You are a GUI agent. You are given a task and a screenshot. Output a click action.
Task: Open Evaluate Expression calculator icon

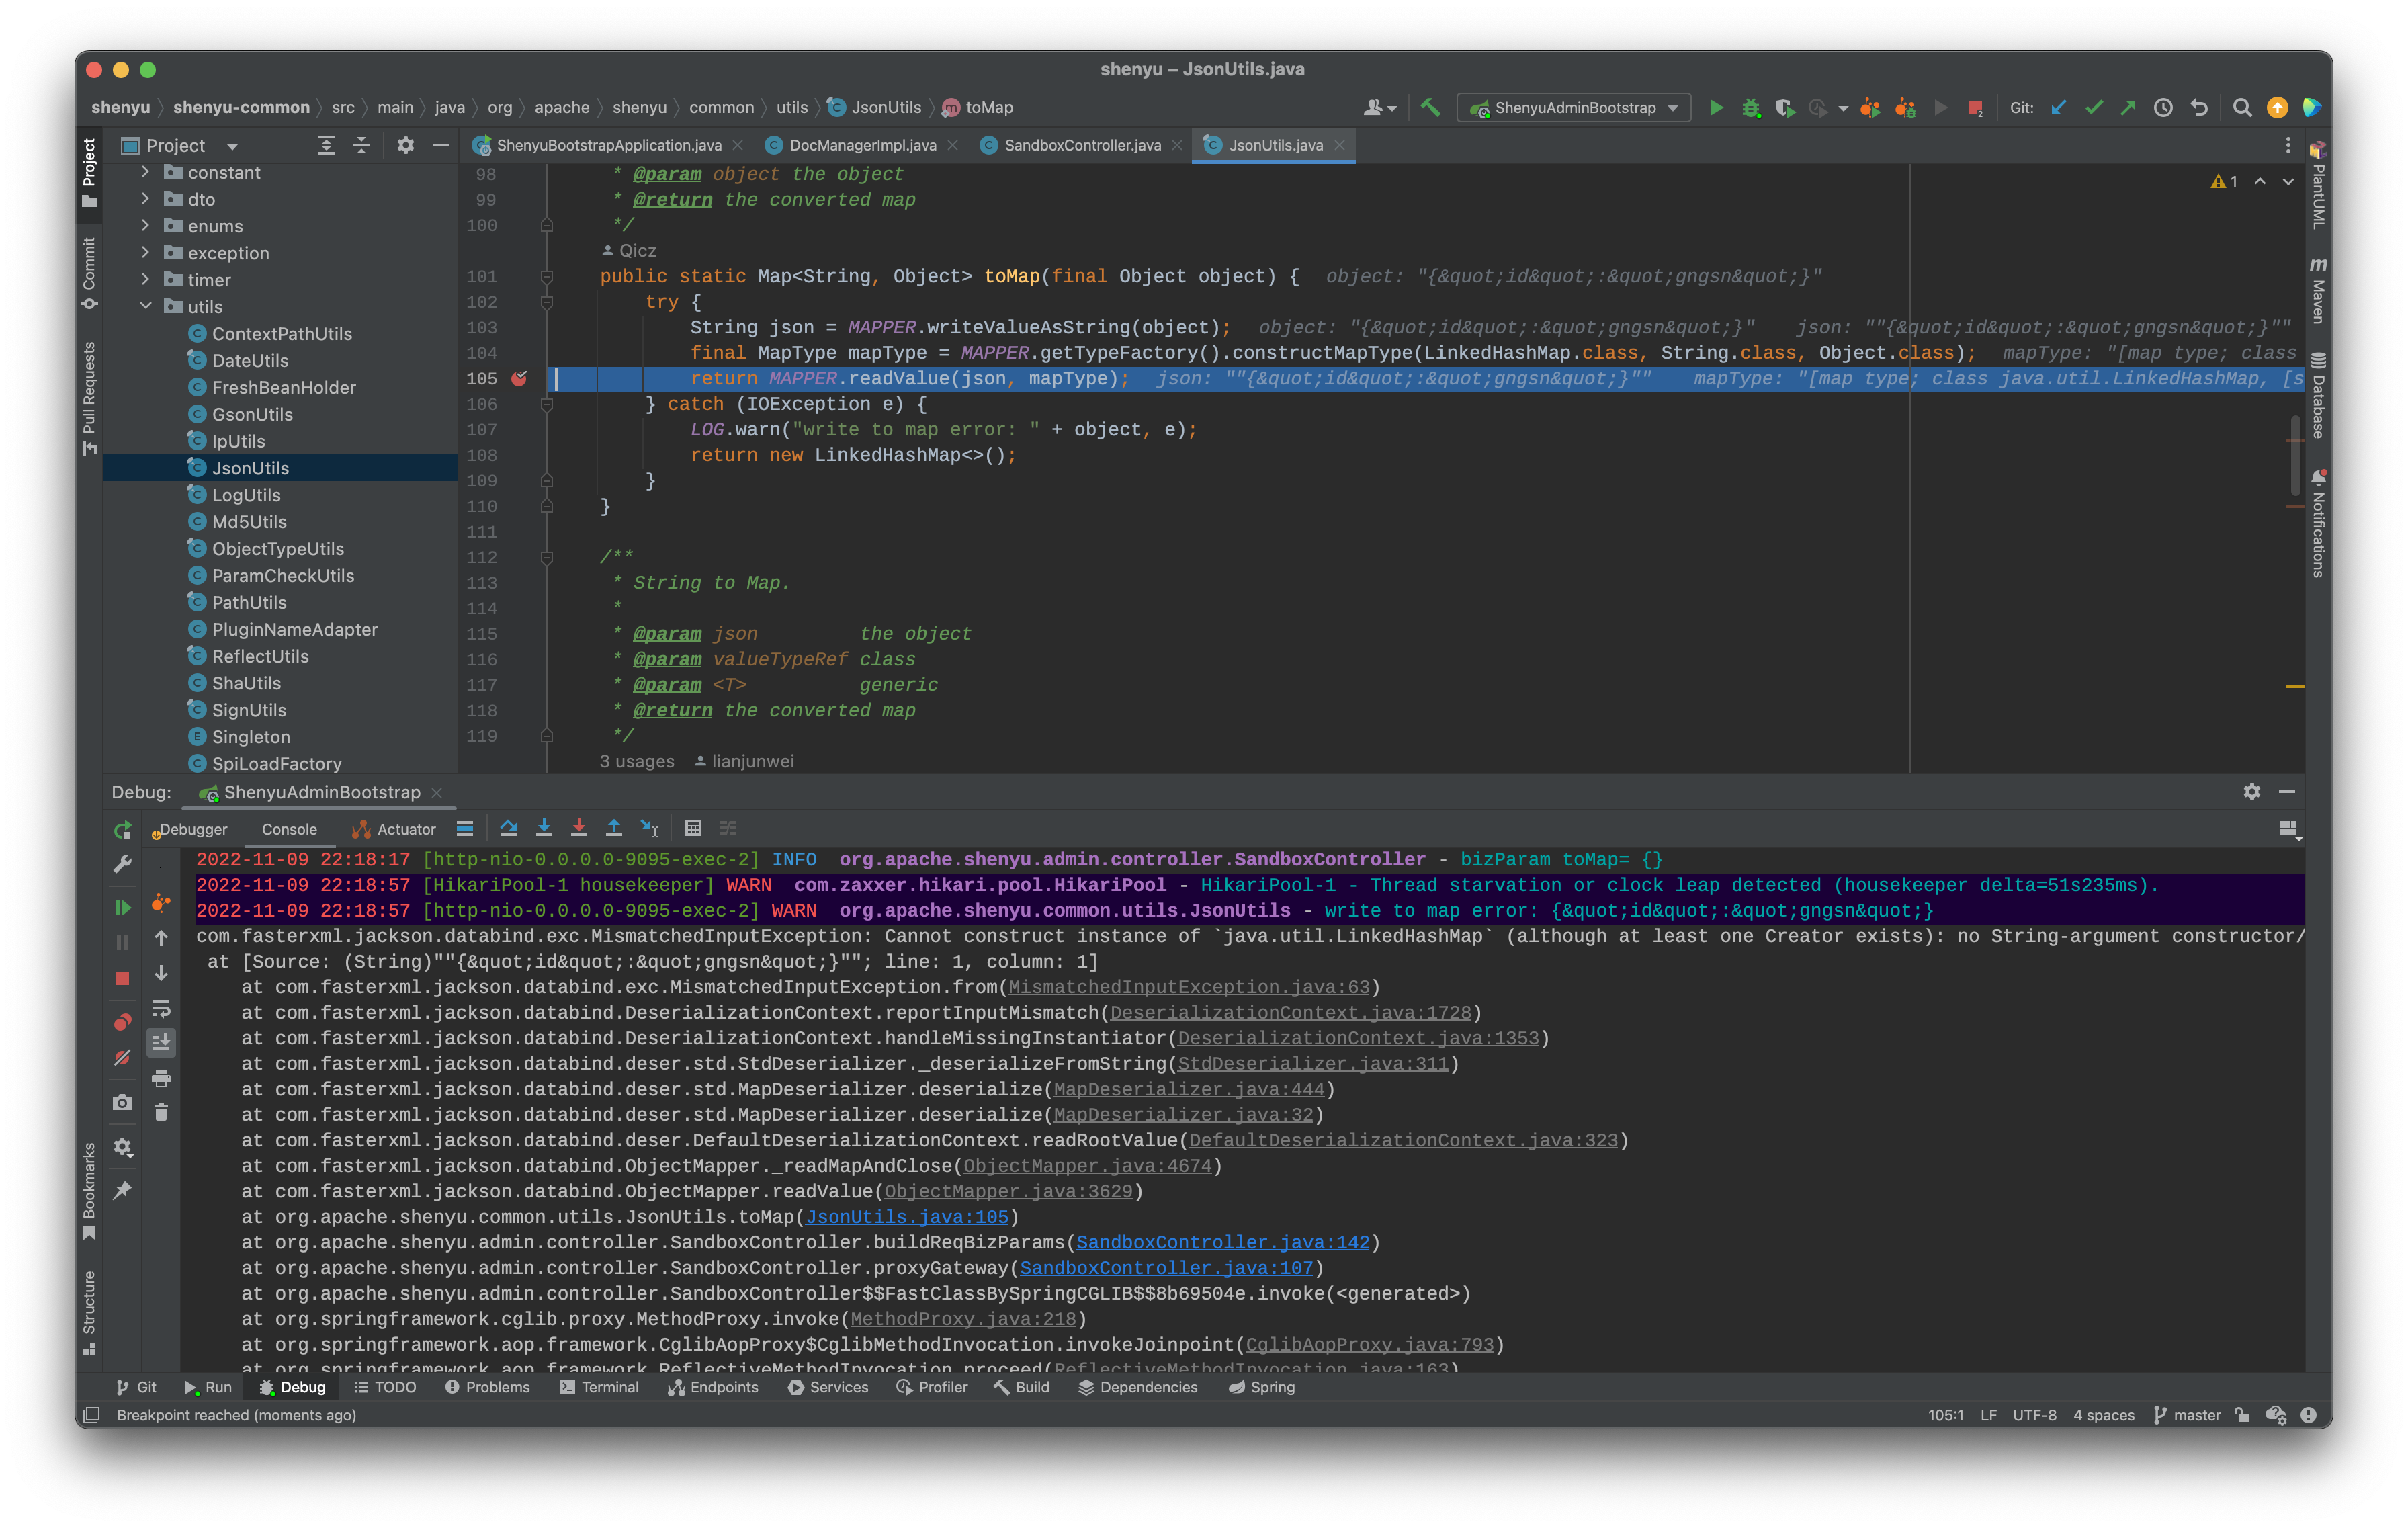pos(693,828)
